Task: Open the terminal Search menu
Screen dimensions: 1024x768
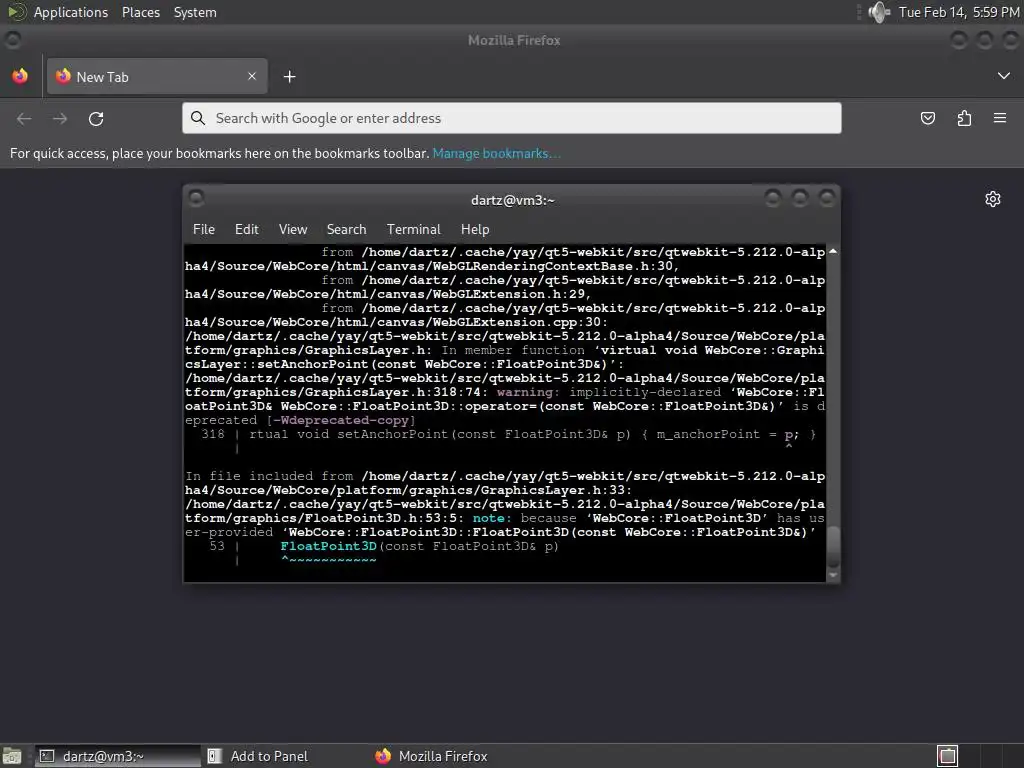Action: point(346,229)
